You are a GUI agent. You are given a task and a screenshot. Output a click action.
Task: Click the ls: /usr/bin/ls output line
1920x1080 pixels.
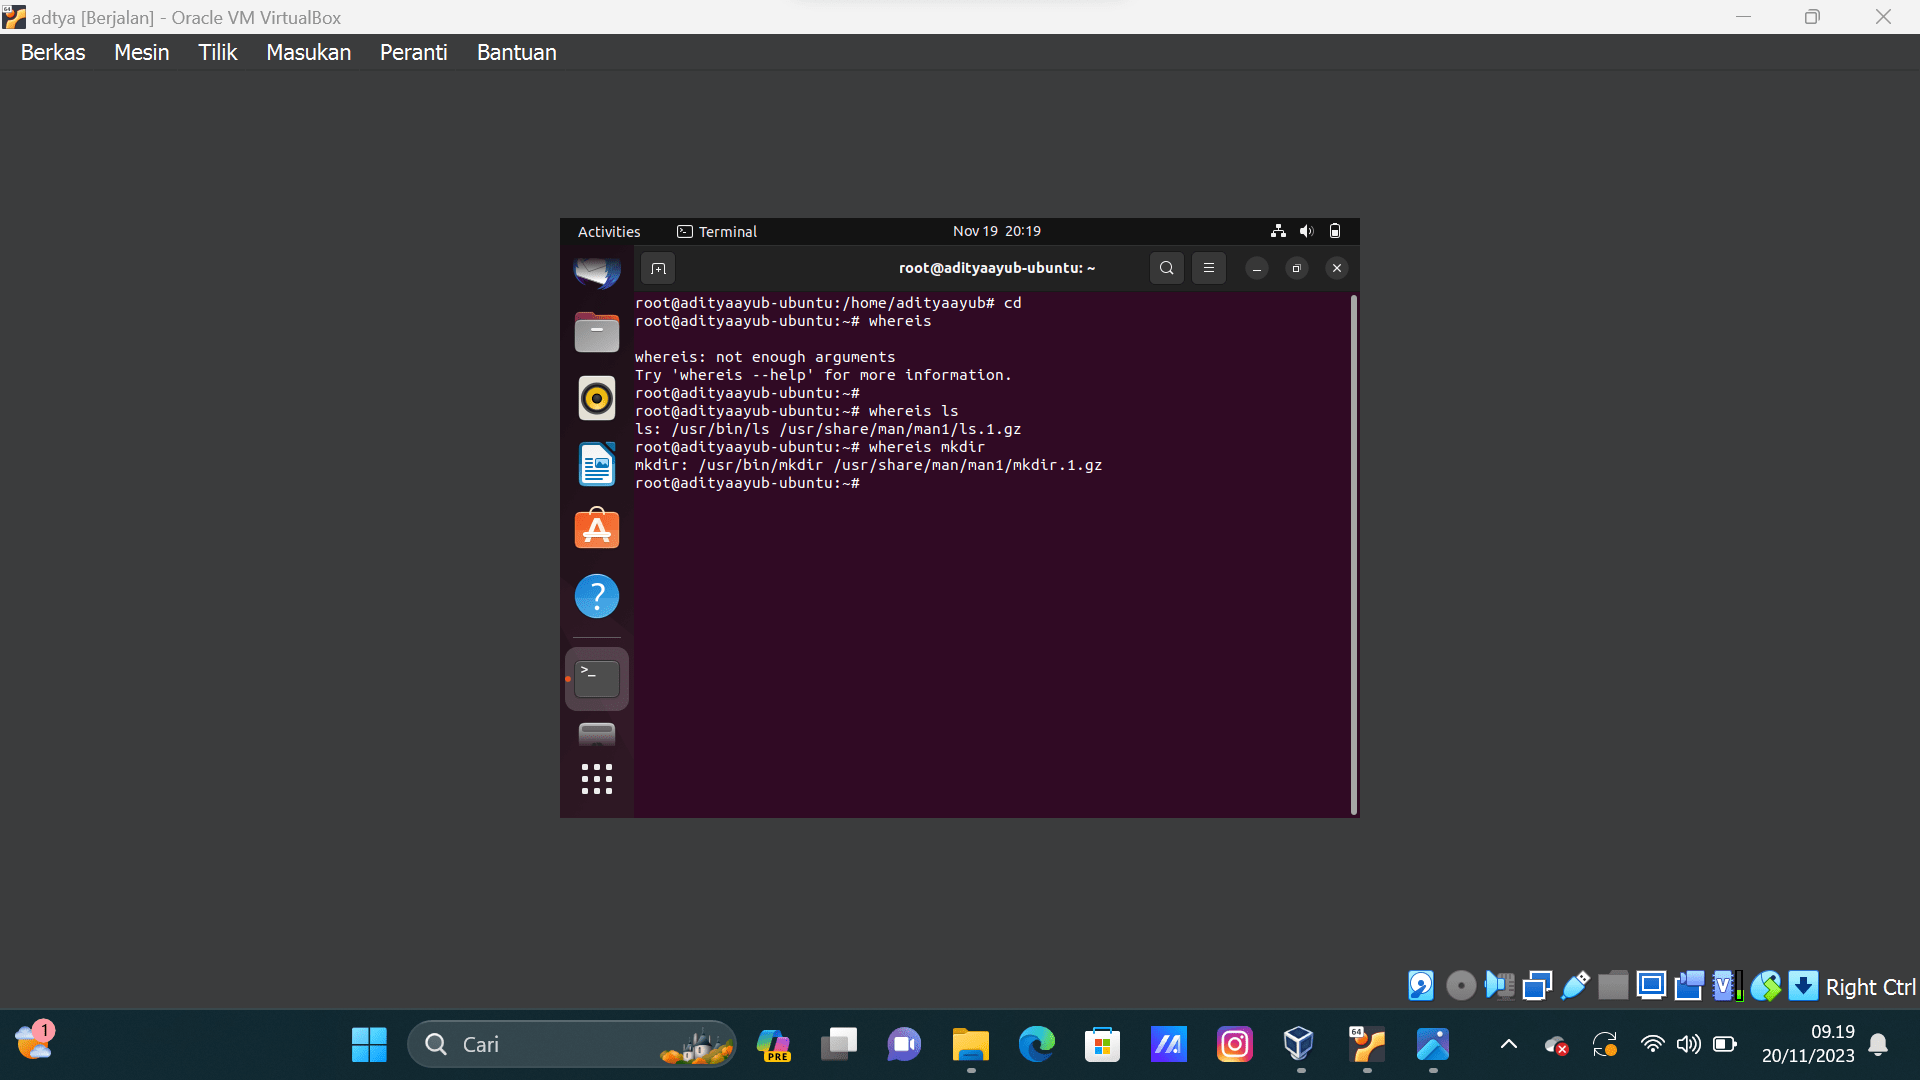pos(828,429)
